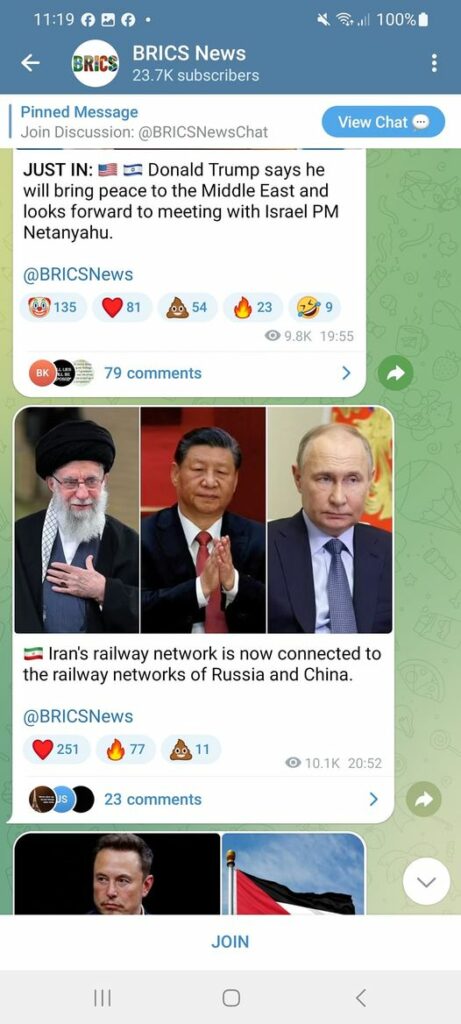Open the three-dot channel menu
The image size is (461, 1024).
[x=434, y=63]
